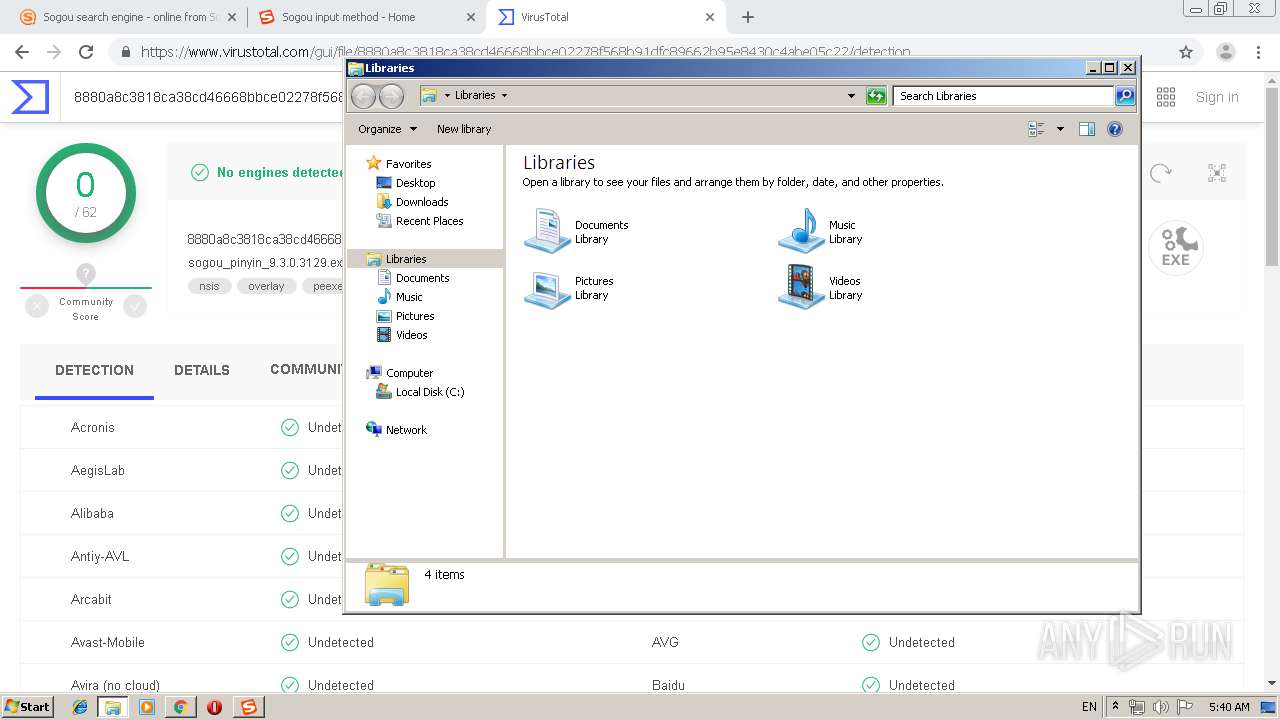This screenshot has height=720, width=1280.
Task: Select Pictures under Libraries tree
Action: tap(415, 316)
